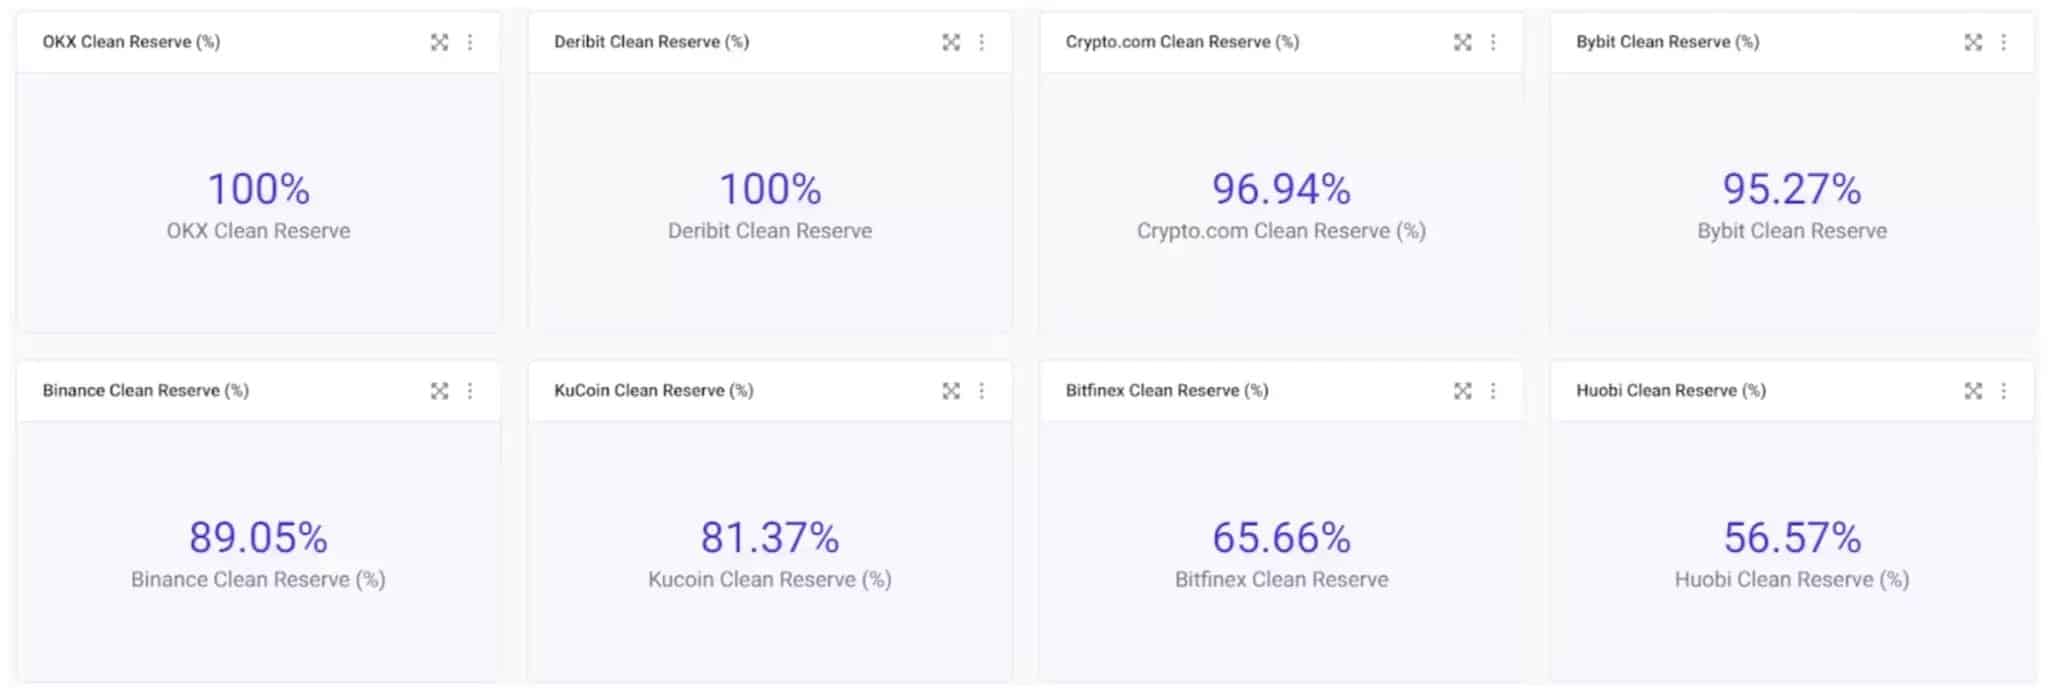This screenshot has width=2048, height=696.
Task: Maximize the Bitfinex Clean Reserve panel
Action: [x=1462, y=391]
